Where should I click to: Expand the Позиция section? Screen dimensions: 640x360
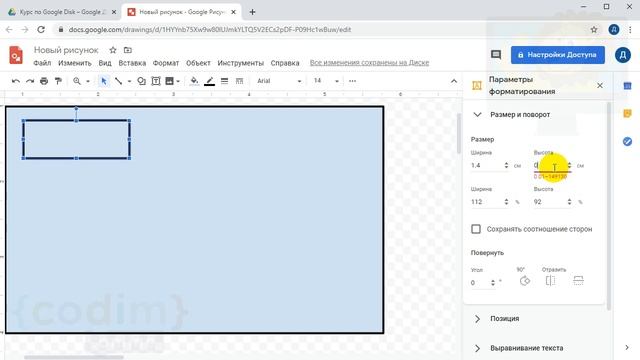[477, 318]
